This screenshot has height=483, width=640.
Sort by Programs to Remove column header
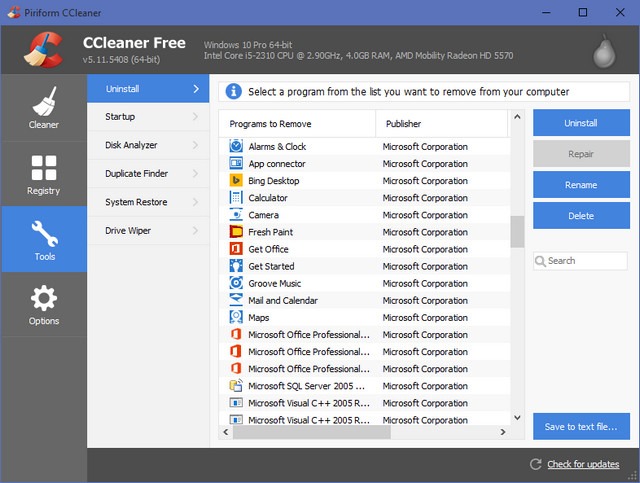coord(297,124)
